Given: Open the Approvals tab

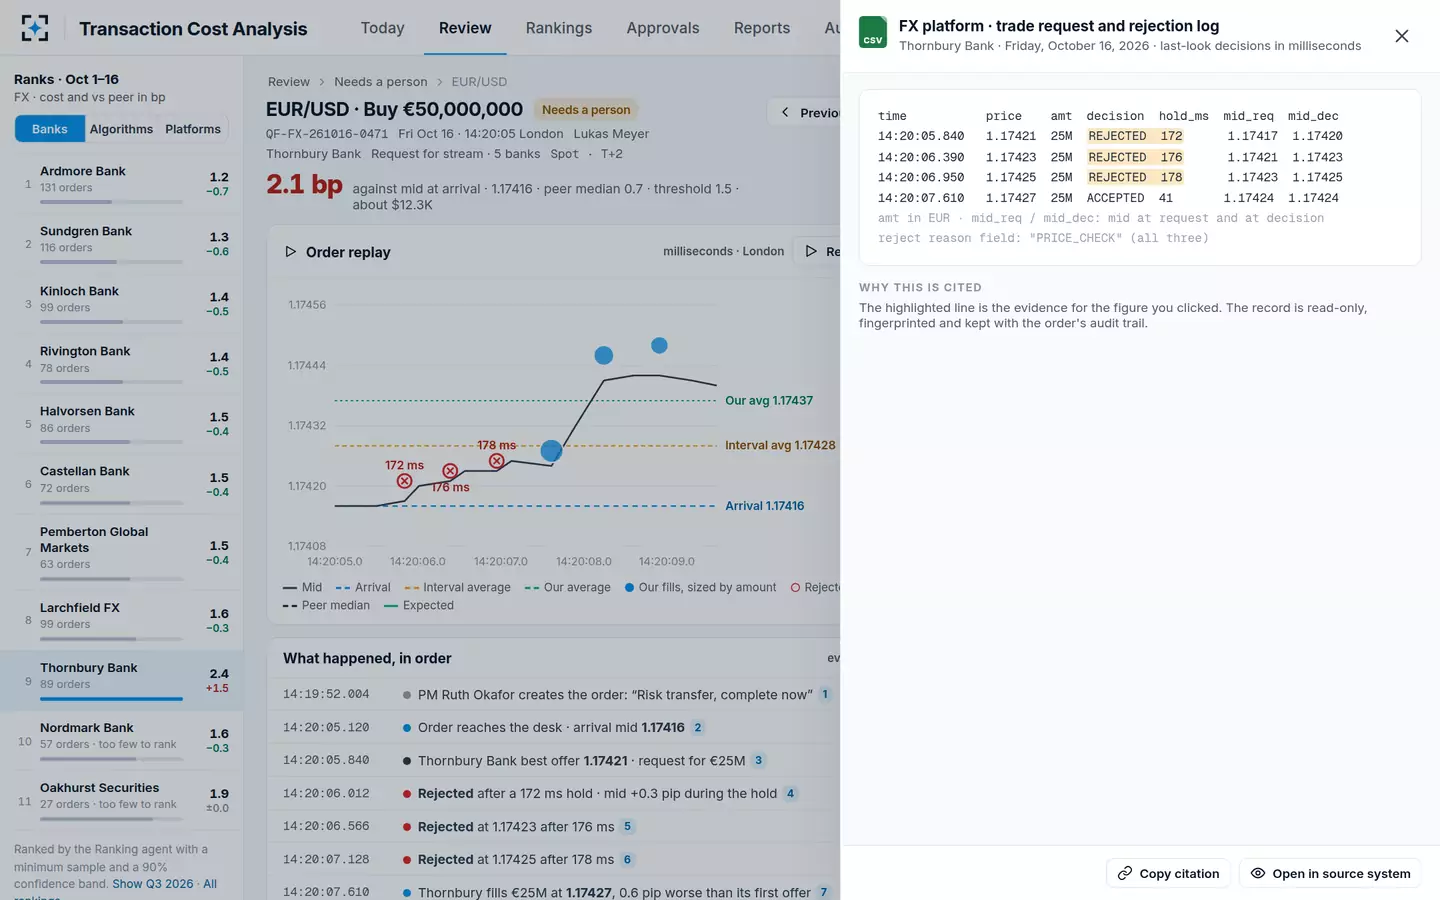Looking at the screenshot, I should click(x=663, y=28).
